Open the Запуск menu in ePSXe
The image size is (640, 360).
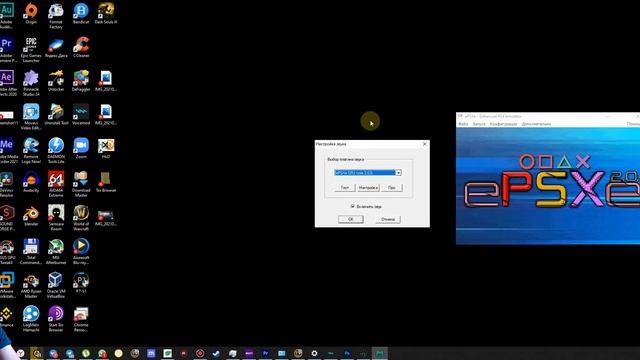click(479, 124)
